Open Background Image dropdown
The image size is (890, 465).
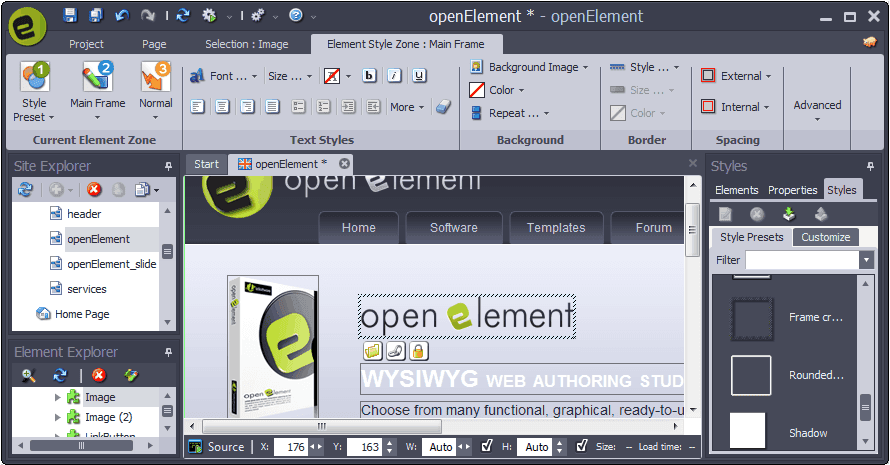tap(529, 67)
